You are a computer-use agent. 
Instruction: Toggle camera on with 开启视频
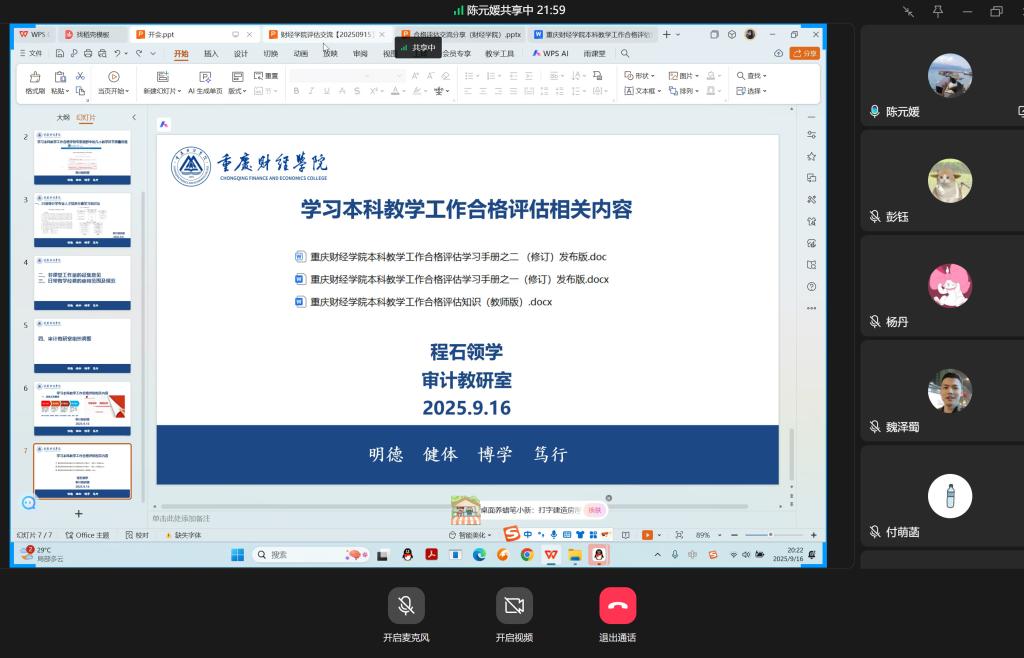(514, 606)
